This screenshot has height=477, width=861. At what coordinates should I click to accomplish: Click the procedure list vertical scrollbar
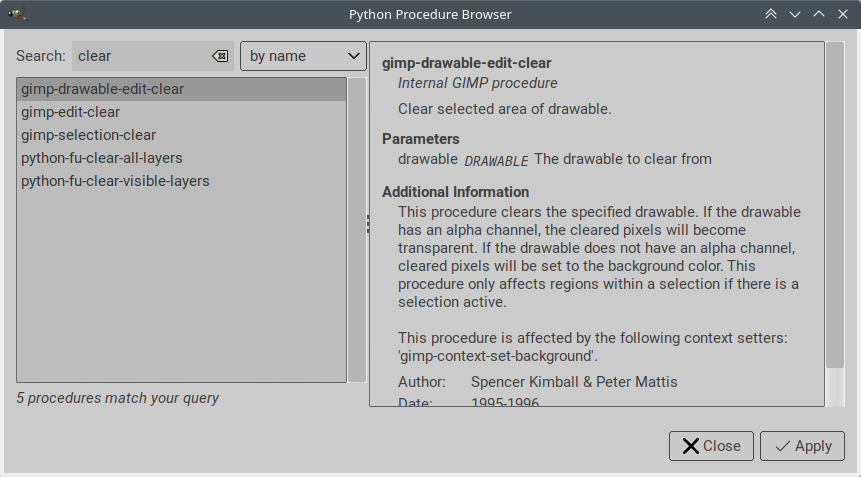356,229
